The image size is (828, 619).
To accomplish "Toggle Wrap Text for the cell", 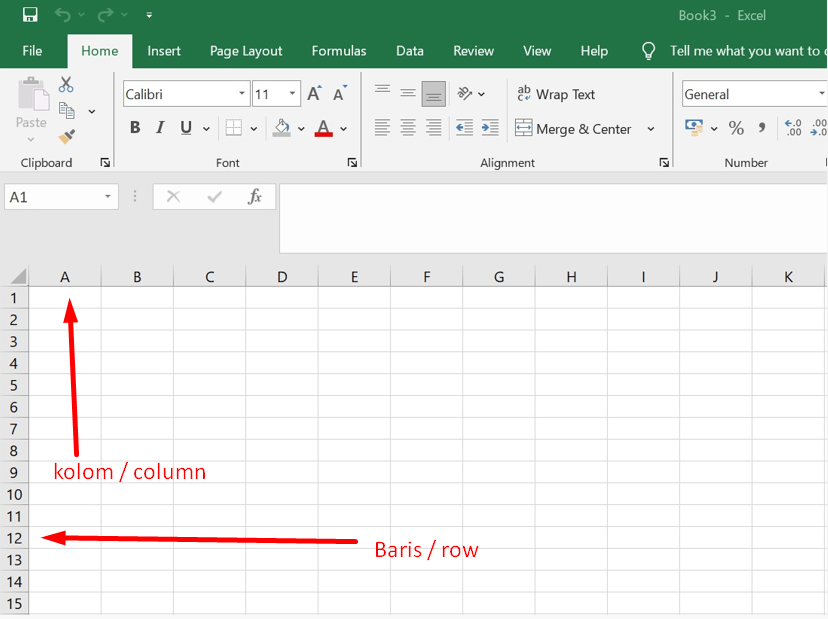I will (555, 94).
